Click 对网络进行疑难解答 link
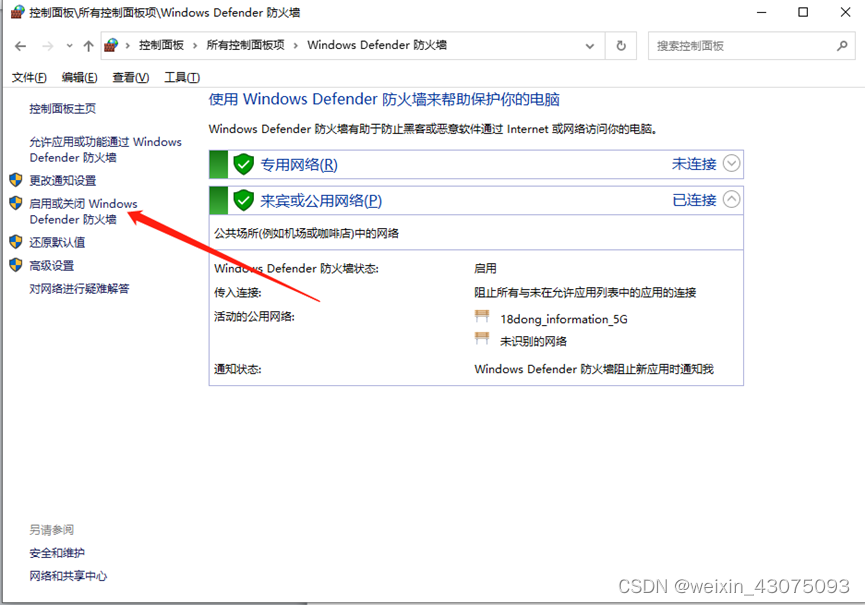This screenshot has width=865, height=605. (x=79, y=288)
